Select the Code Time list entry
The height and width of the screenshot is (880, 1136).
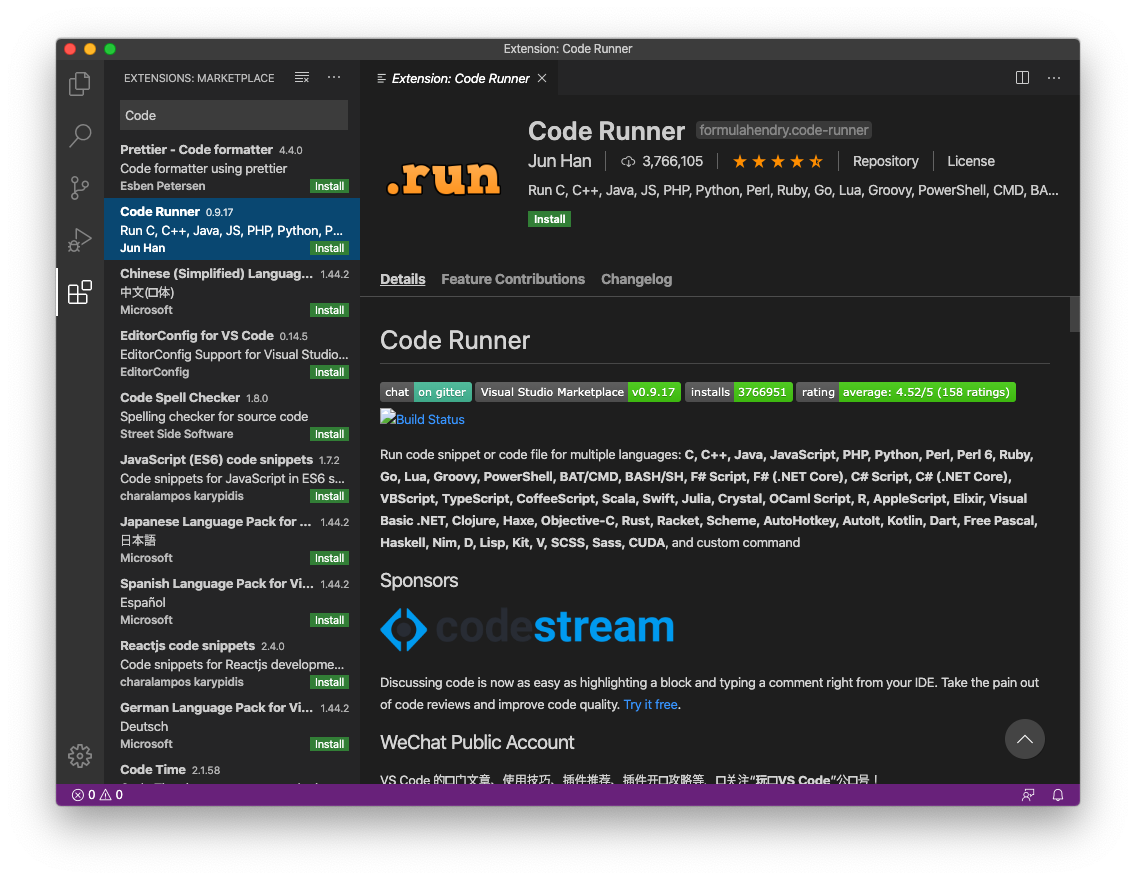point(232,771)
